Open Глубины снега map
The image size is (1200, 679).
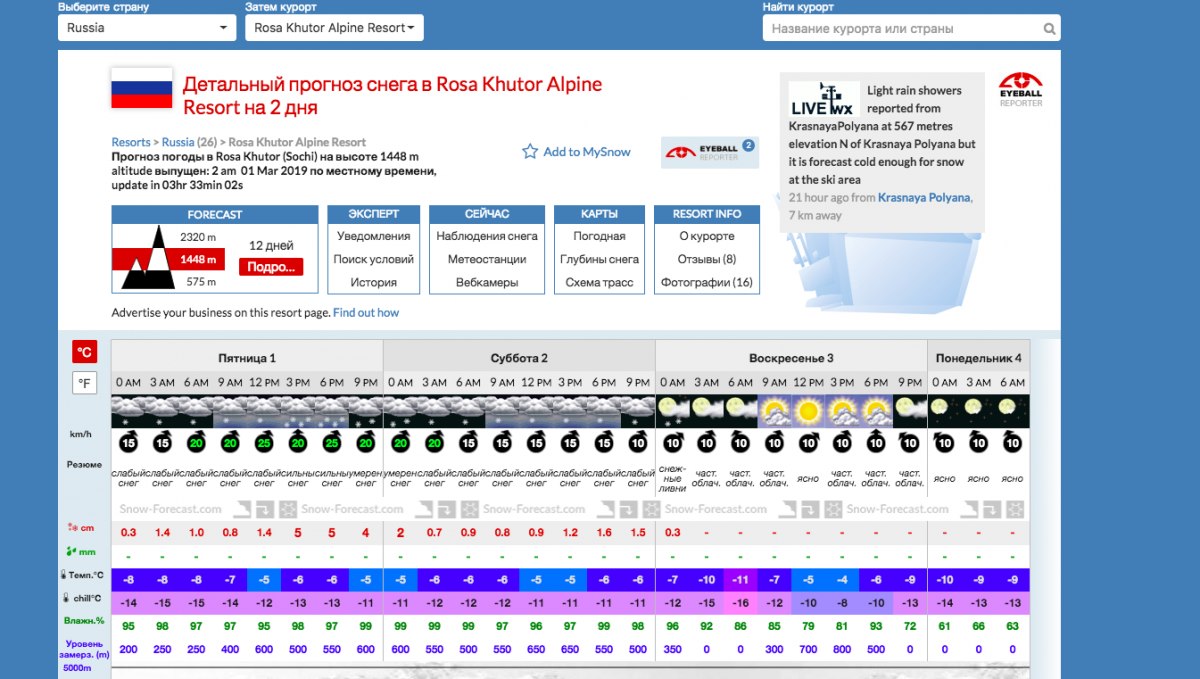[x=599, y=259]
